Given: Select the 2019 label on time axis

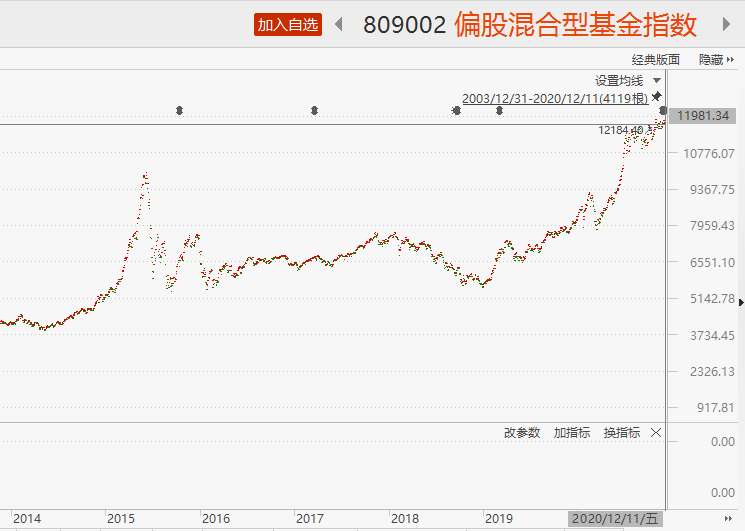Looking at the screenshot, I should click(x=499, y=519).
